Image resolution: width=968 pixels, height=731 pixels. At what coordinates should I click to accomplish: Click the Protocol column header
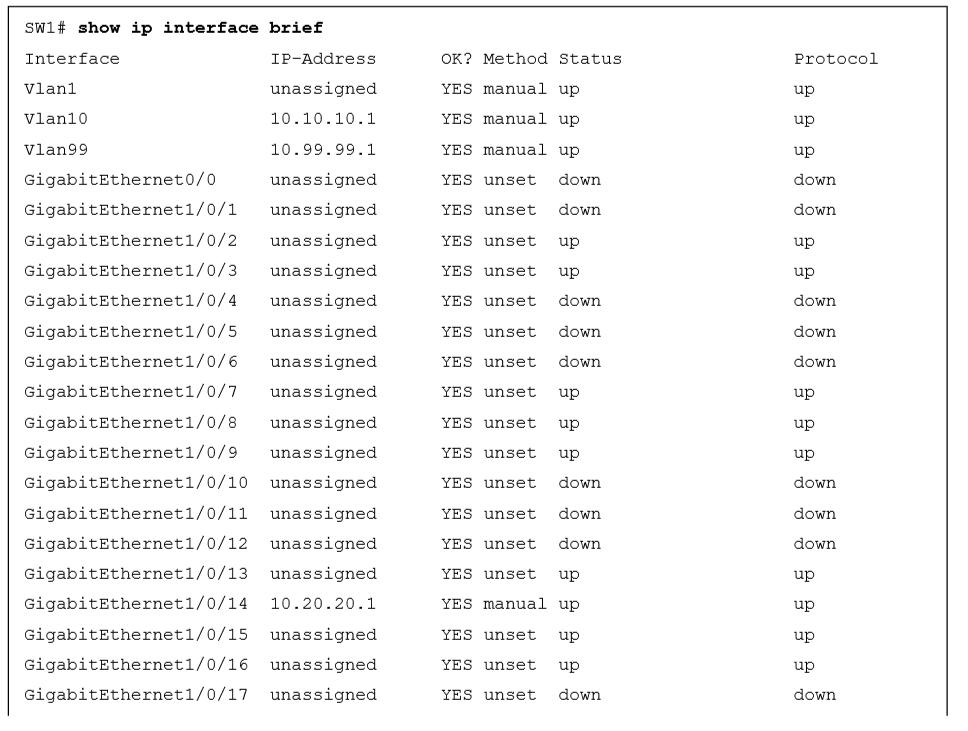pyautogui.click(x=835, y=59)
